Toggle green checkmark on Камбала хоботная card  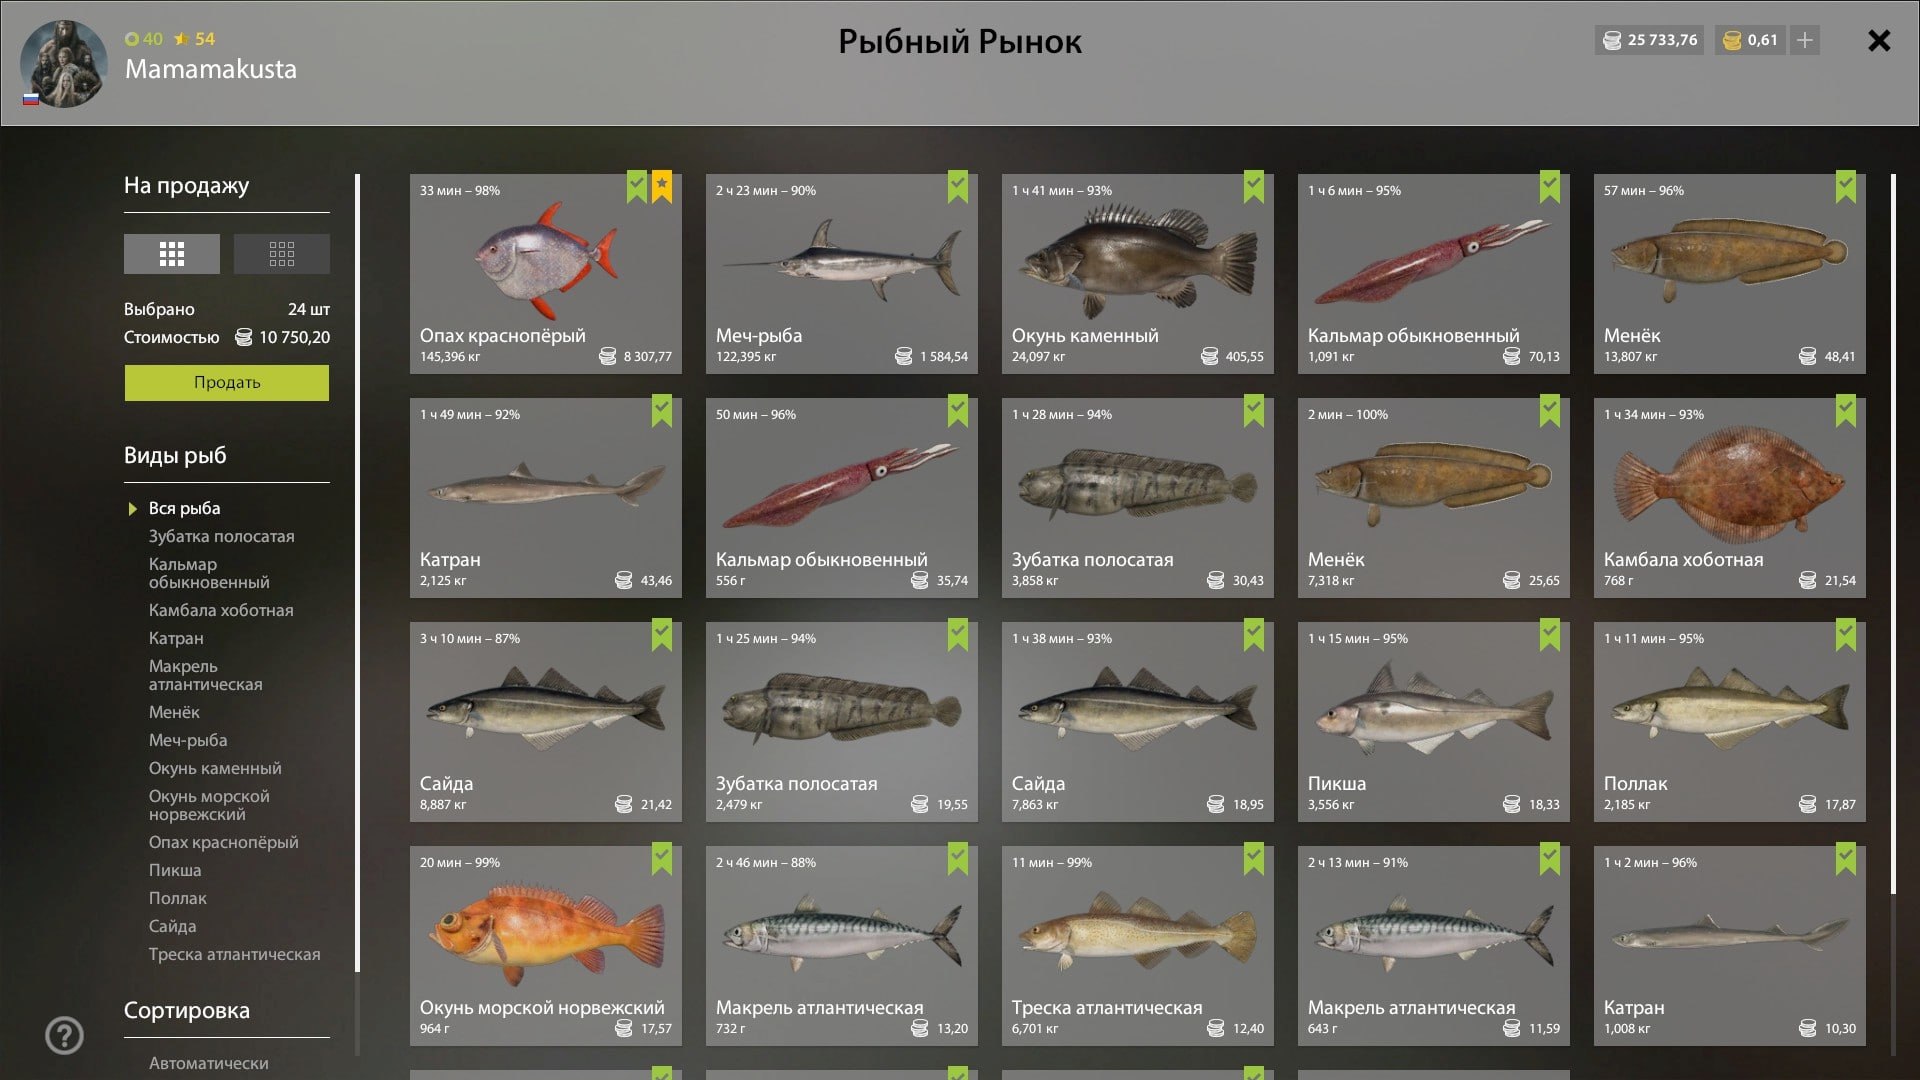(1846, 411)
